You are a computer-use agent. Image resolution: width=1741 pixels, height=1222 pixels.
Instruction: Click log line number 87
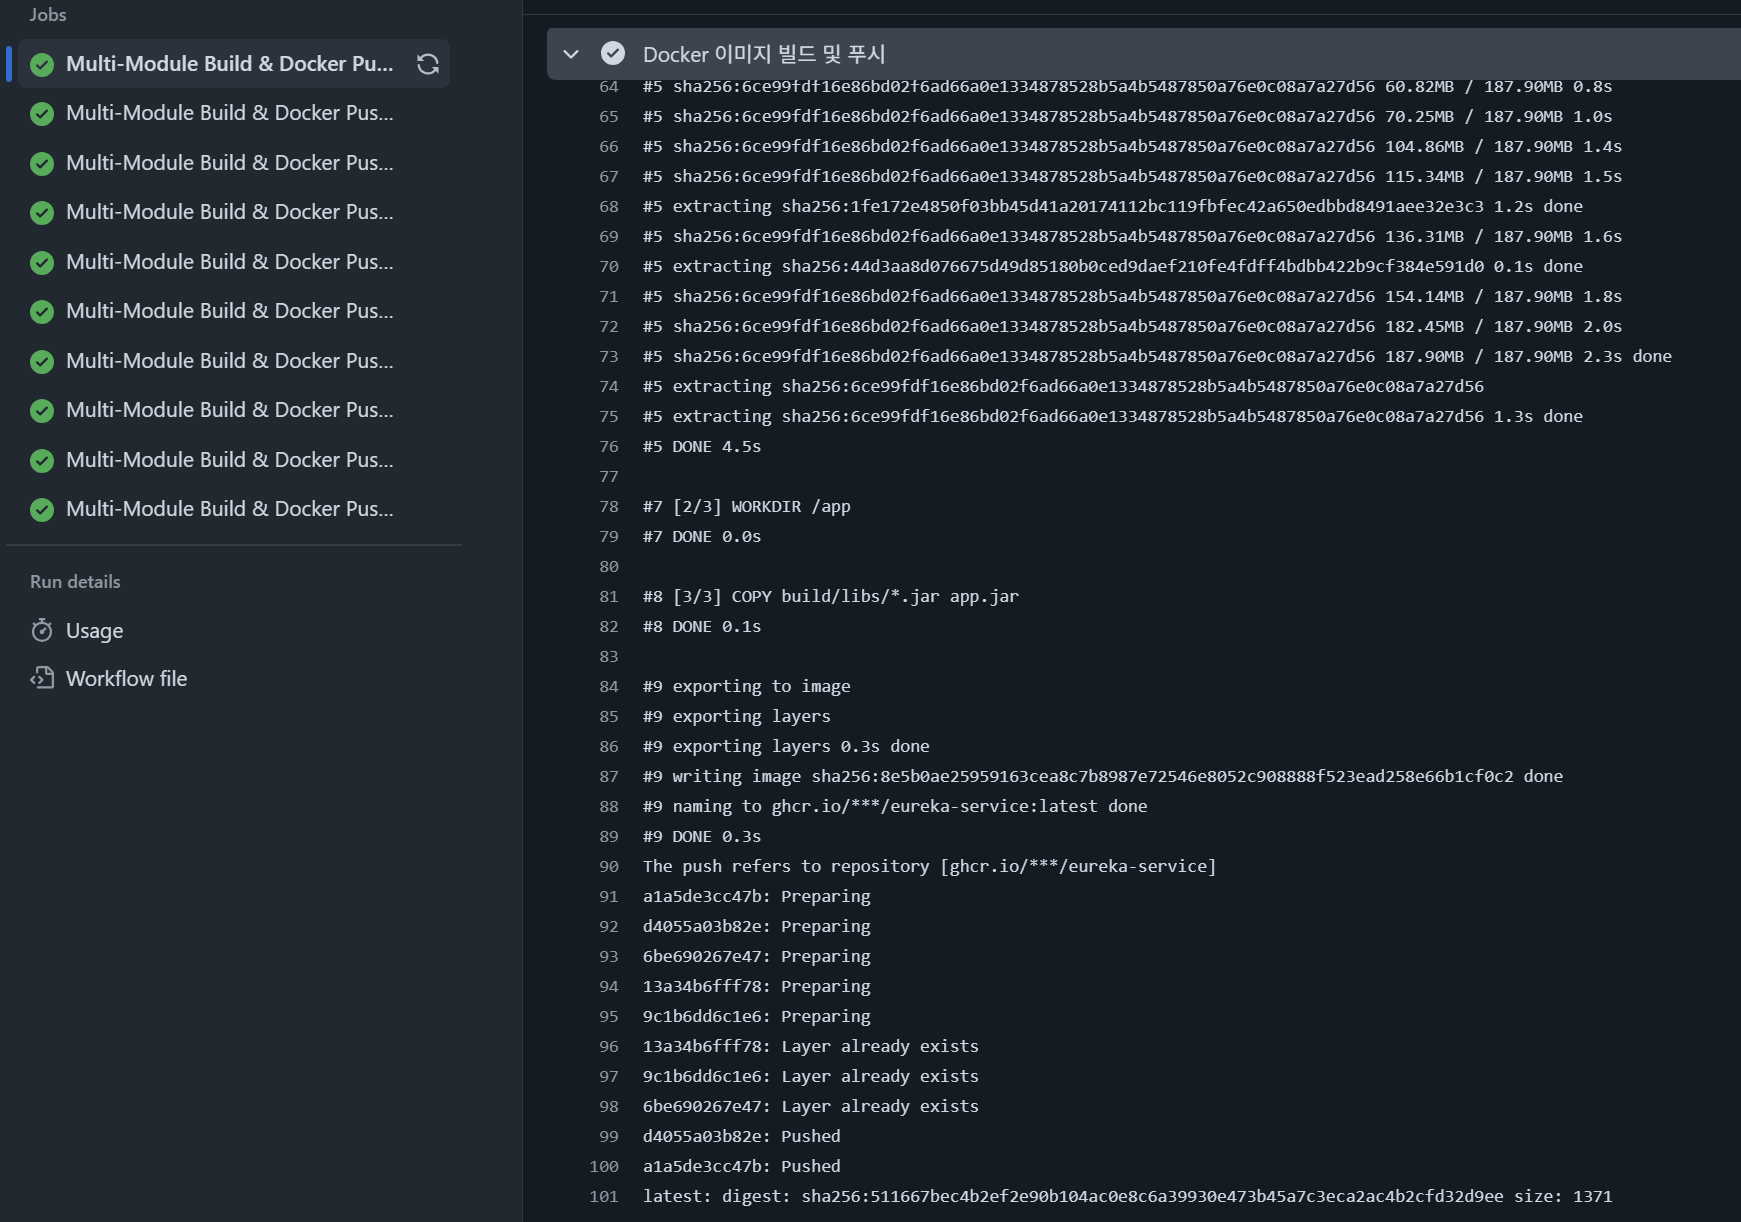(609, 777)
